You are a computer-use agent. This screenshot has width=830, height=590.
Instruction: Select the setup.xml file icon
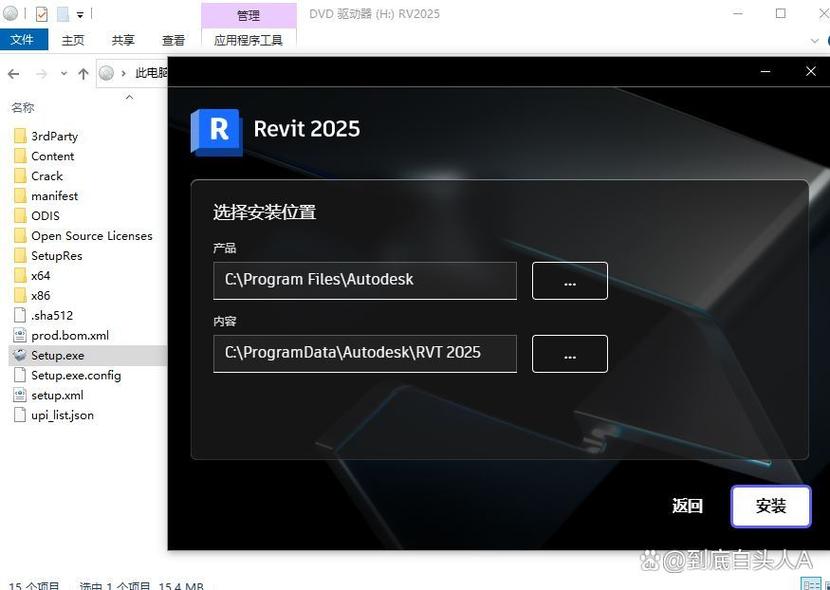pyautogui.click(x=20, y=395)
